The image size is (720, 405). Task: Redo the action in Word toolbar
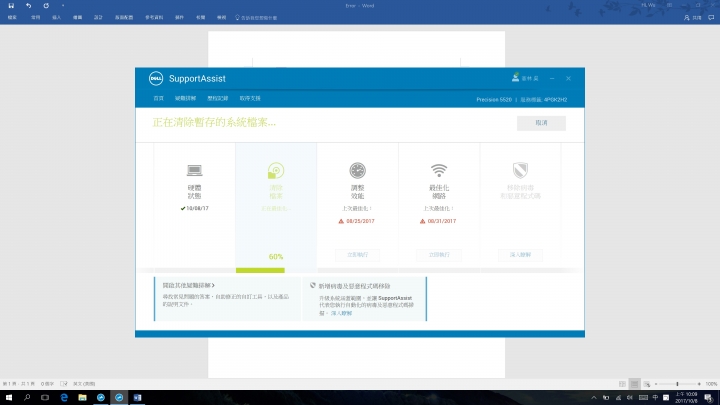[x=46, y=6]
